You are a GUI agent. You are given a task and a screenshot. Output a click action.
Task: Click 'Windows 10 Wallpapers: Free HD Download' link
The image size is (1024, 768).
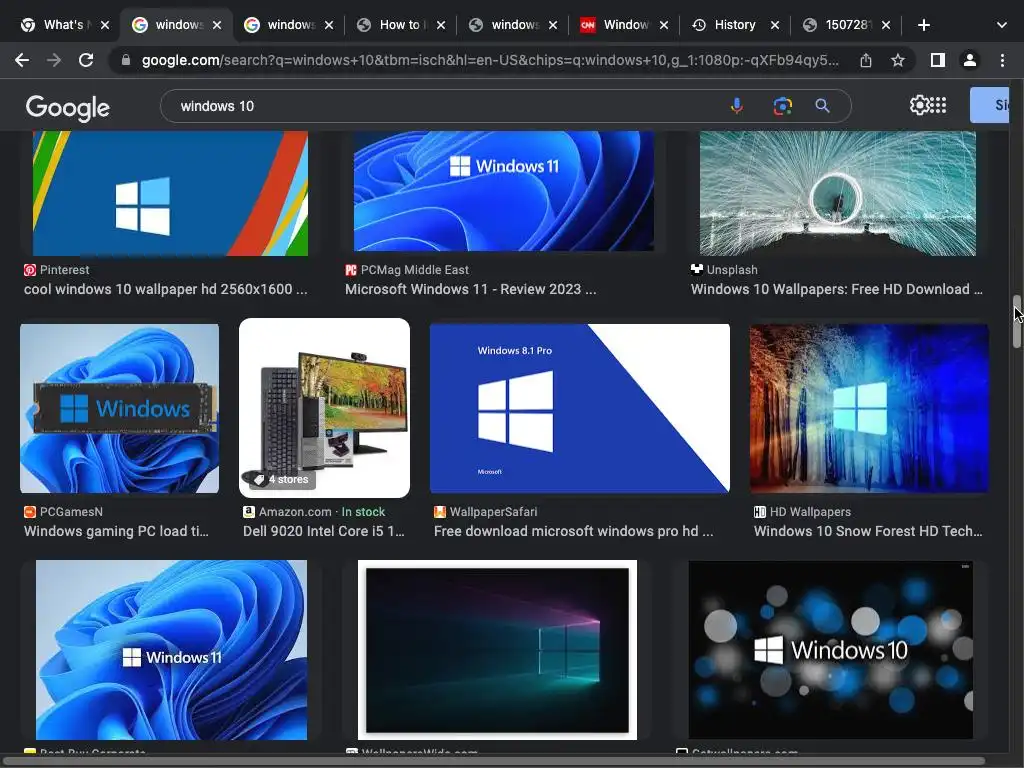[837, 289]
